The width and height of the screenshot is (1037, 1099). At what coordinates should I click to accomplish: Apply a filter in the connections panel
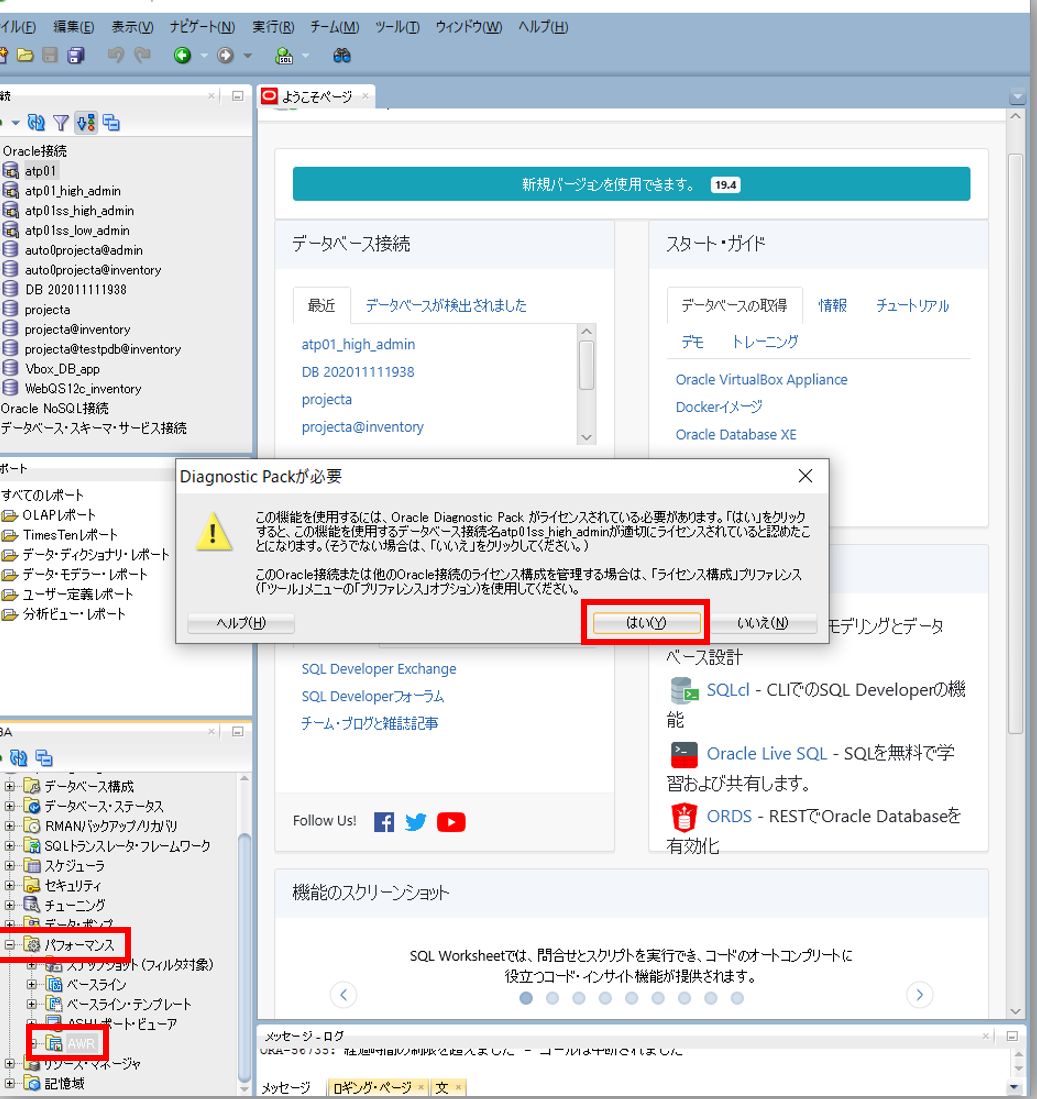61,122
